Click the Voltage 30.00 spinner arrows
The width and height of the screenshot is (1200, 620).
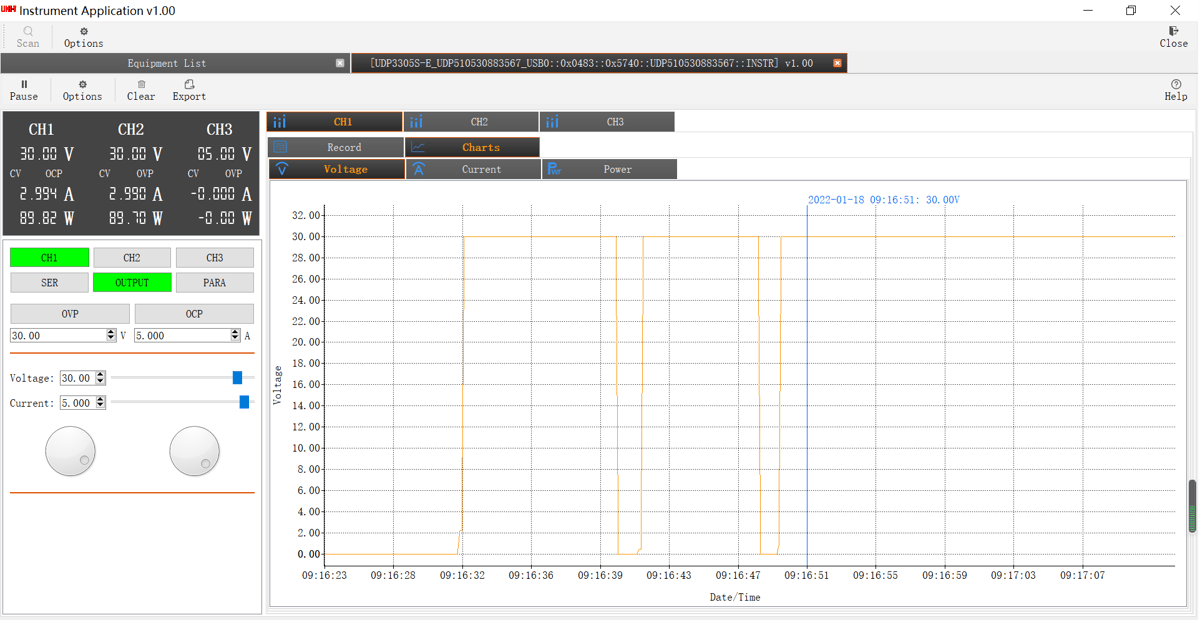pyautogui.click(x=100, y=378)
